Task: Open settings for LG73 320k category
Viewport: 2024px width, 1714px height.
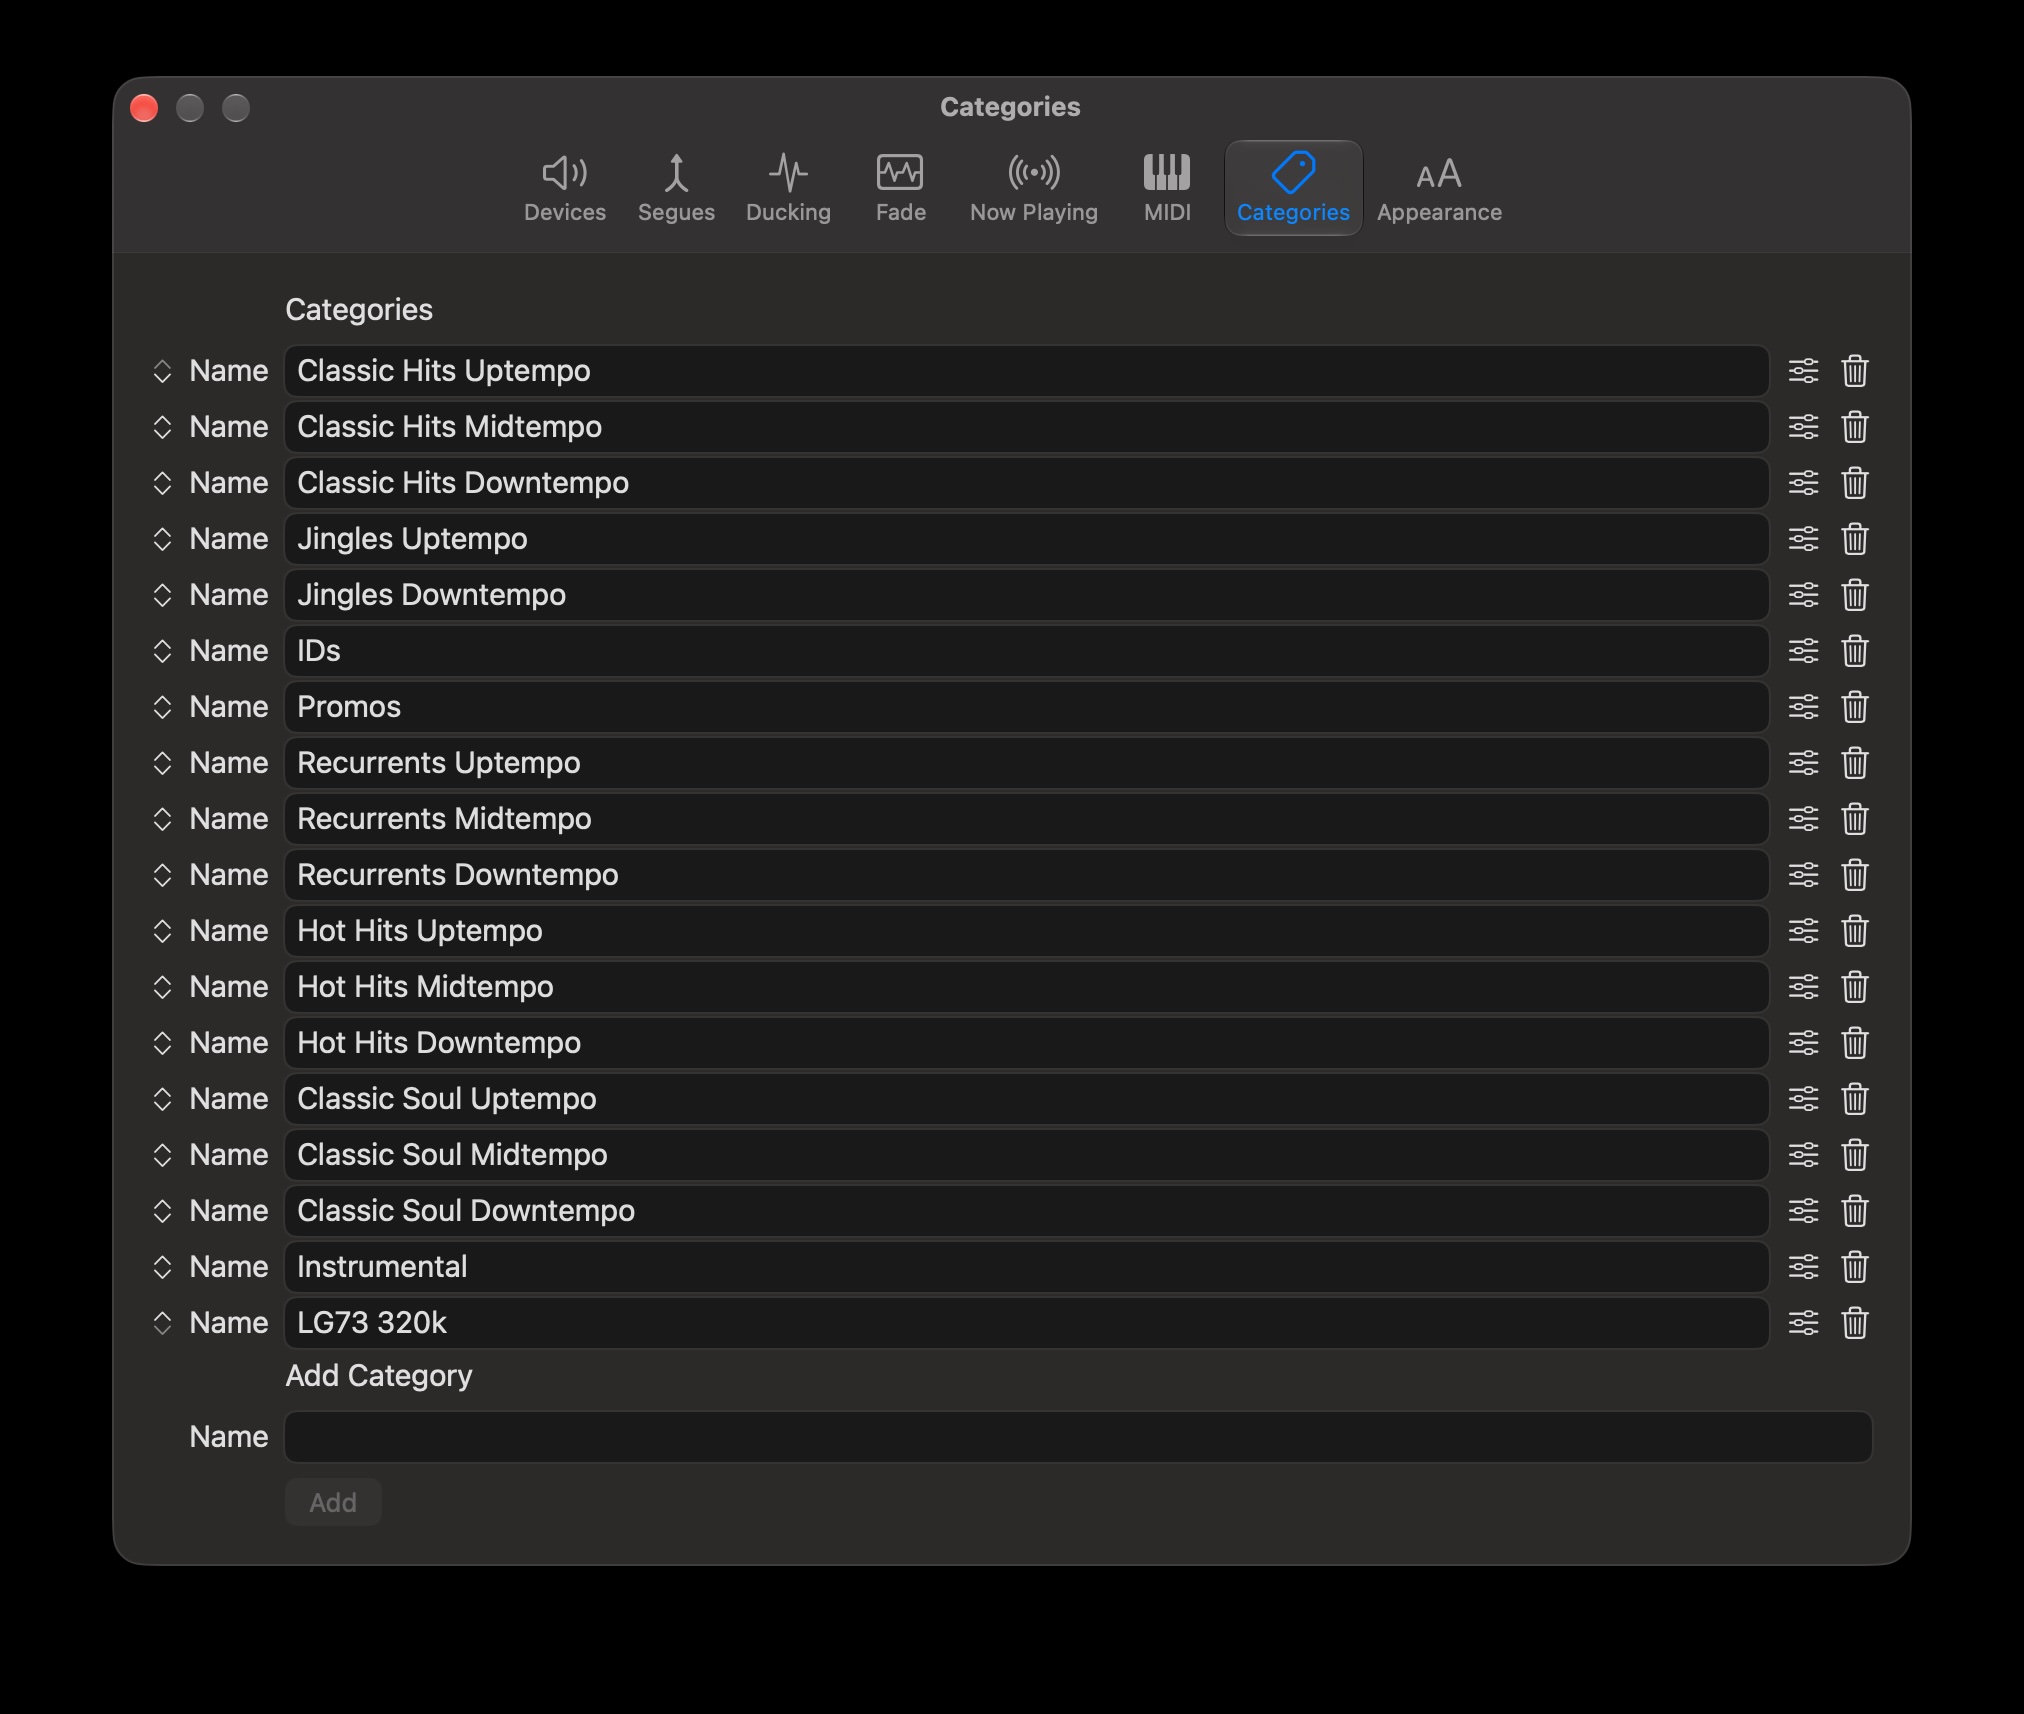Action: point(1803,1323)
